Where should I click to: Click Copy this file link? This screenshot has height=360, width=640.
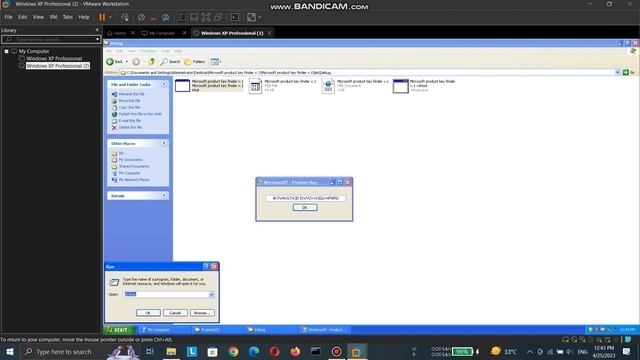click(129, 107)
